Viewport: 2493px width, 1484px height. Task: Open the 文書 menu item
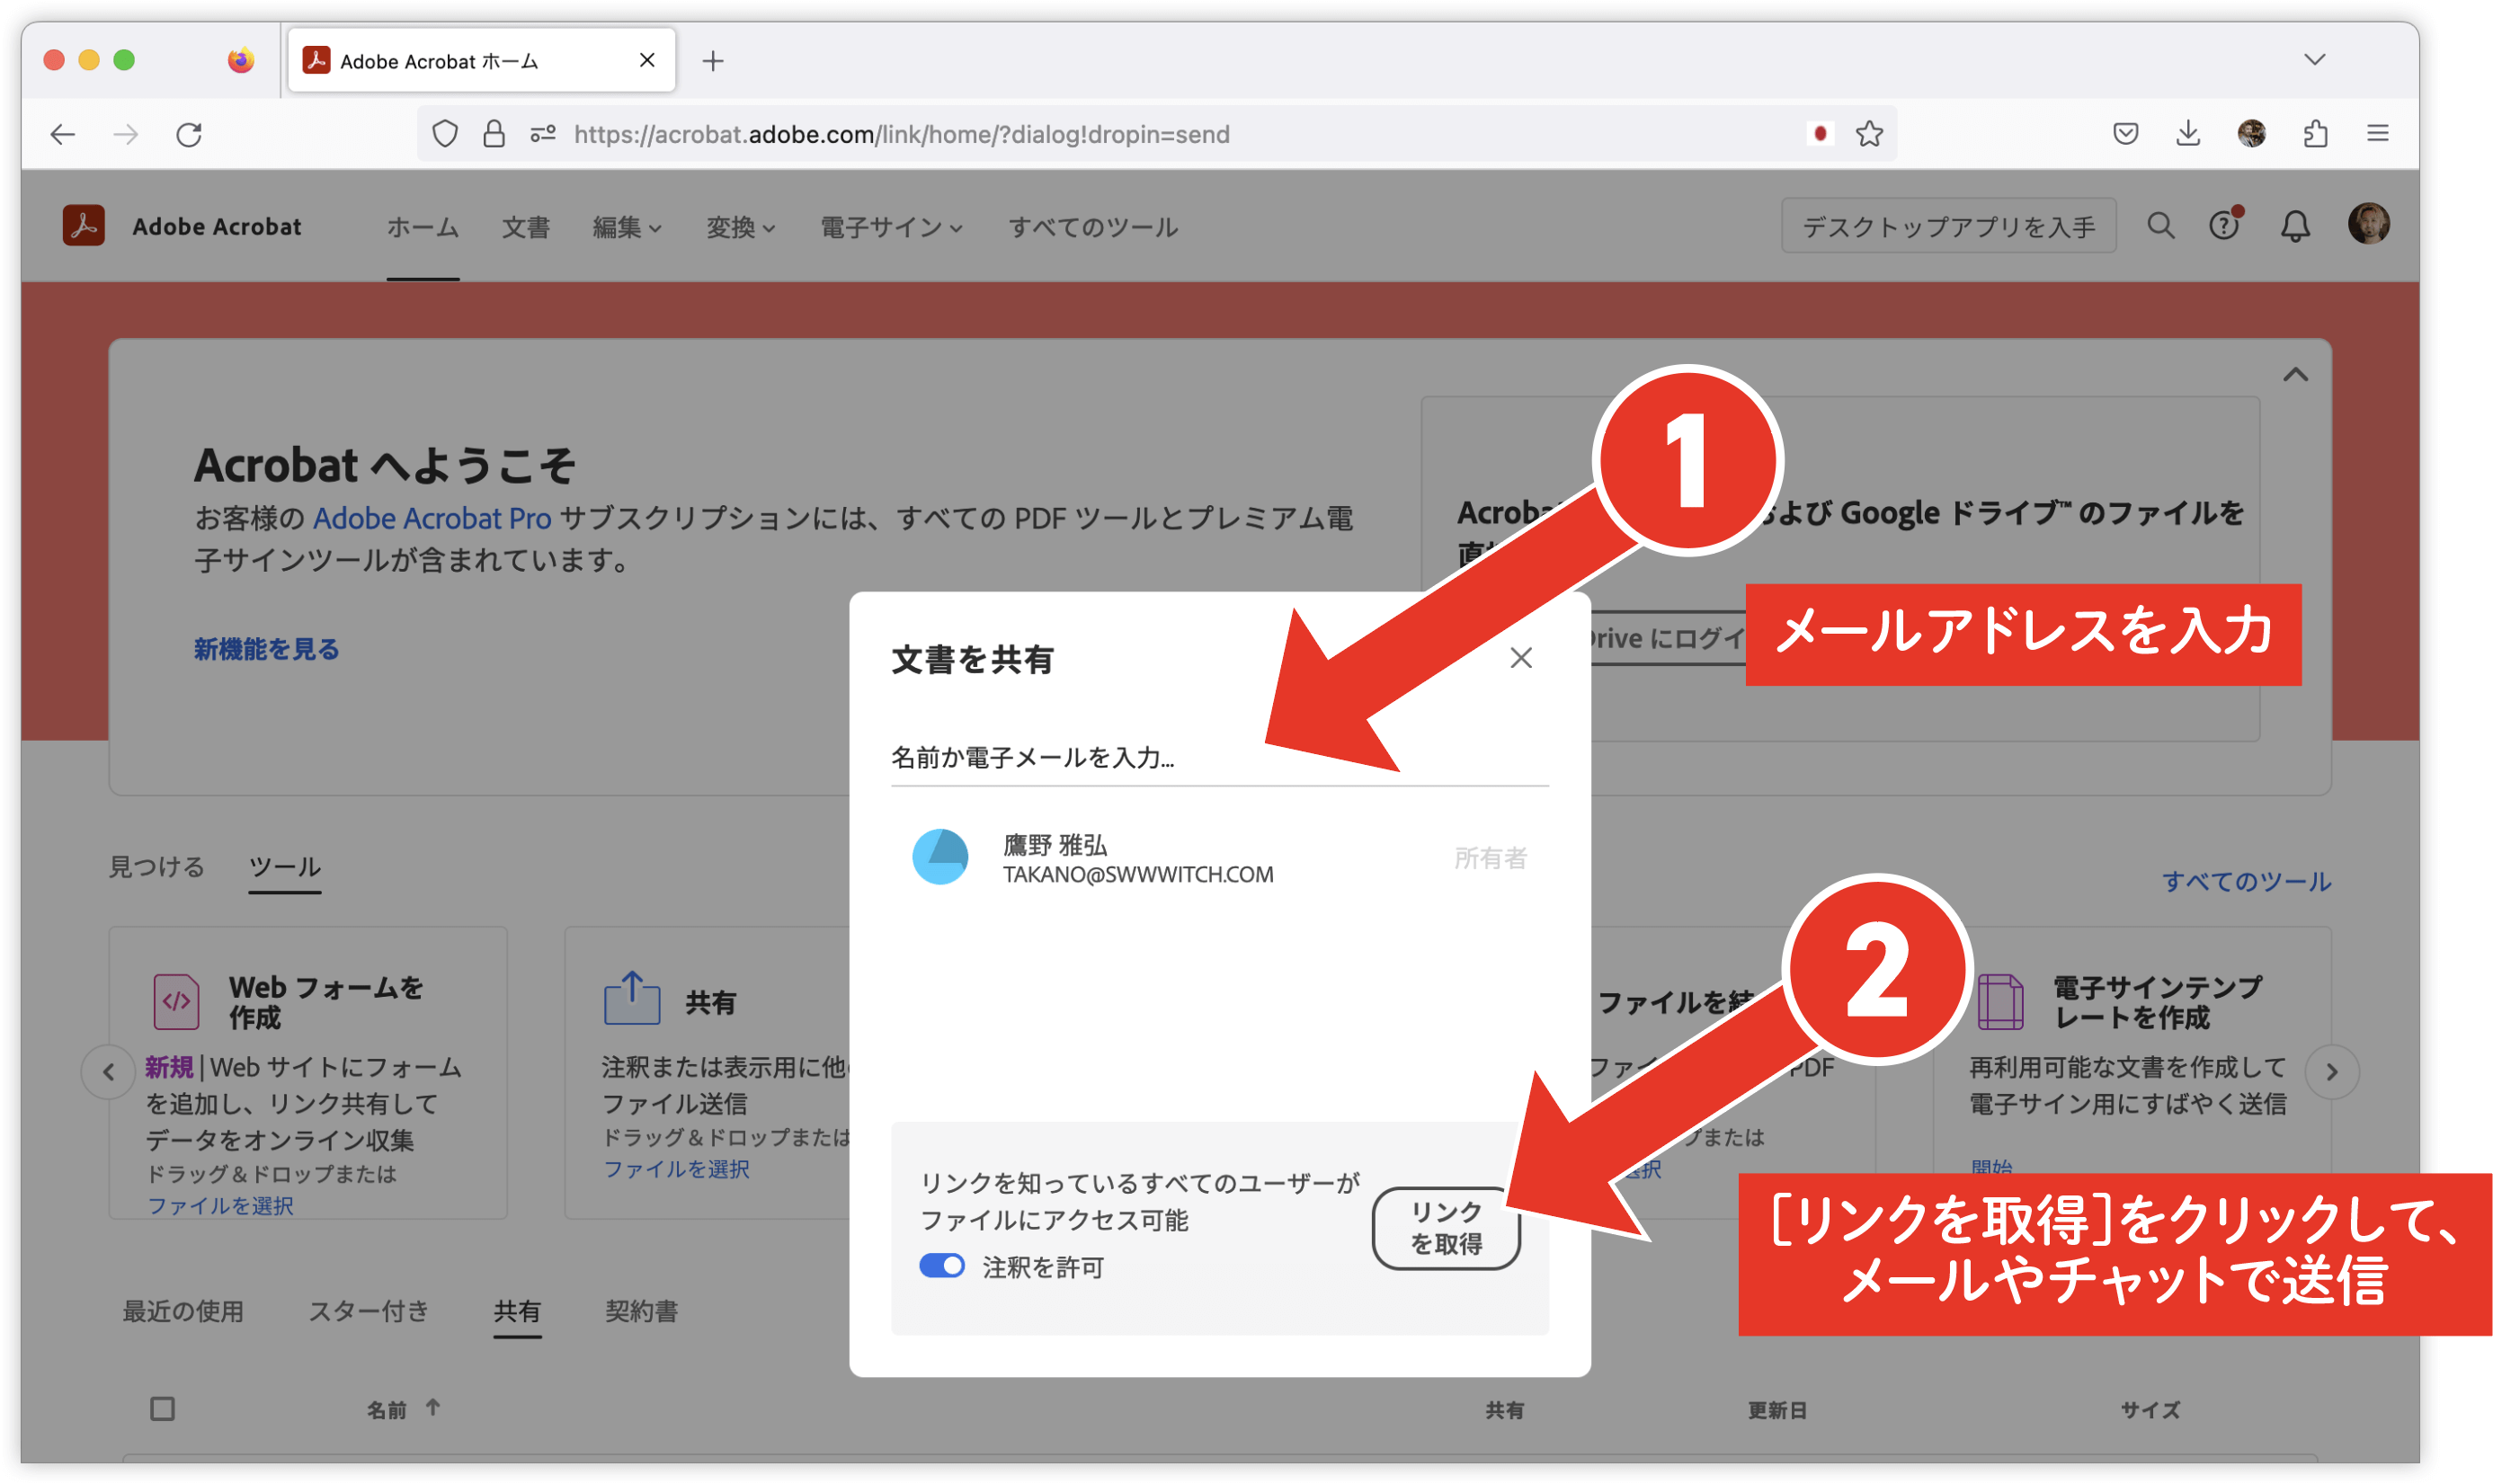526,228
